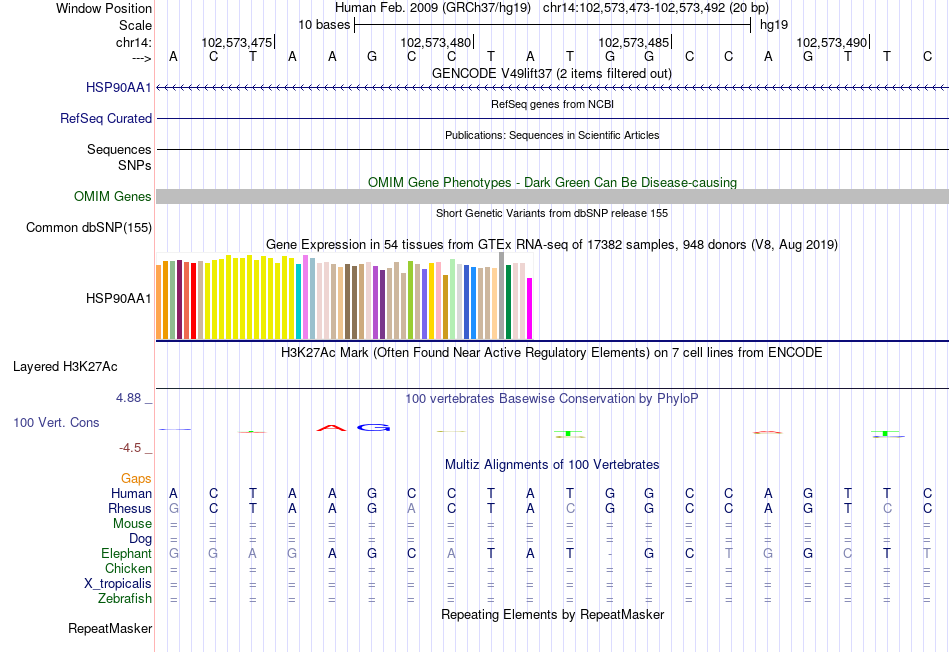The height and width of the screenshot is (652, 950).
Task: Select the X_tropicalis alignment row label
Action: [x=118, y=584]
